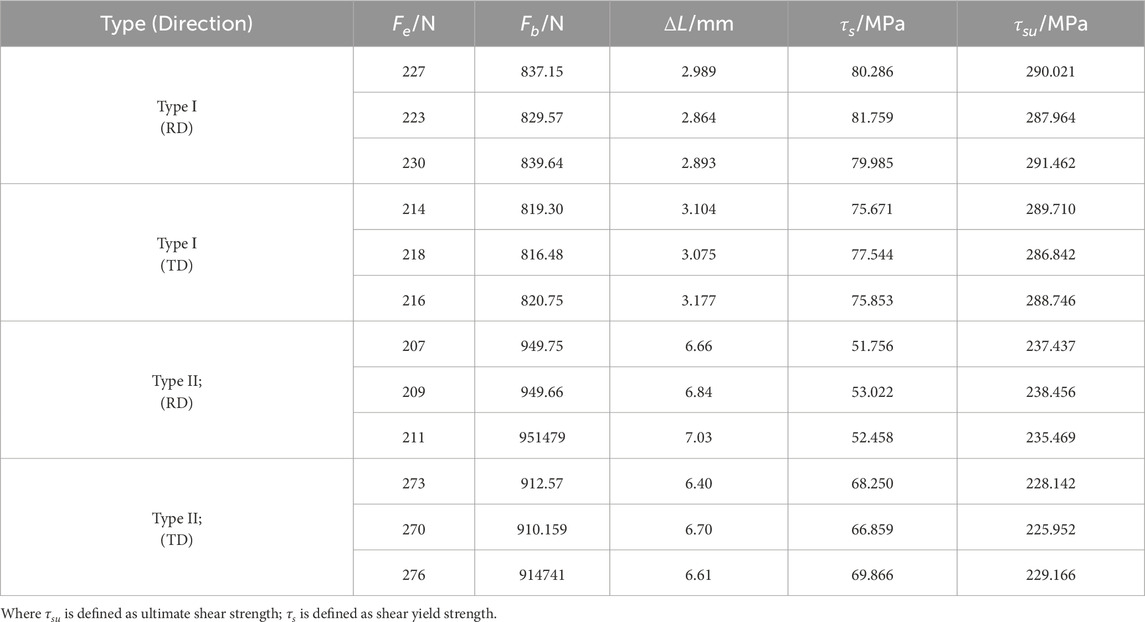Click cell value 229.166

tap(1050, 573)
